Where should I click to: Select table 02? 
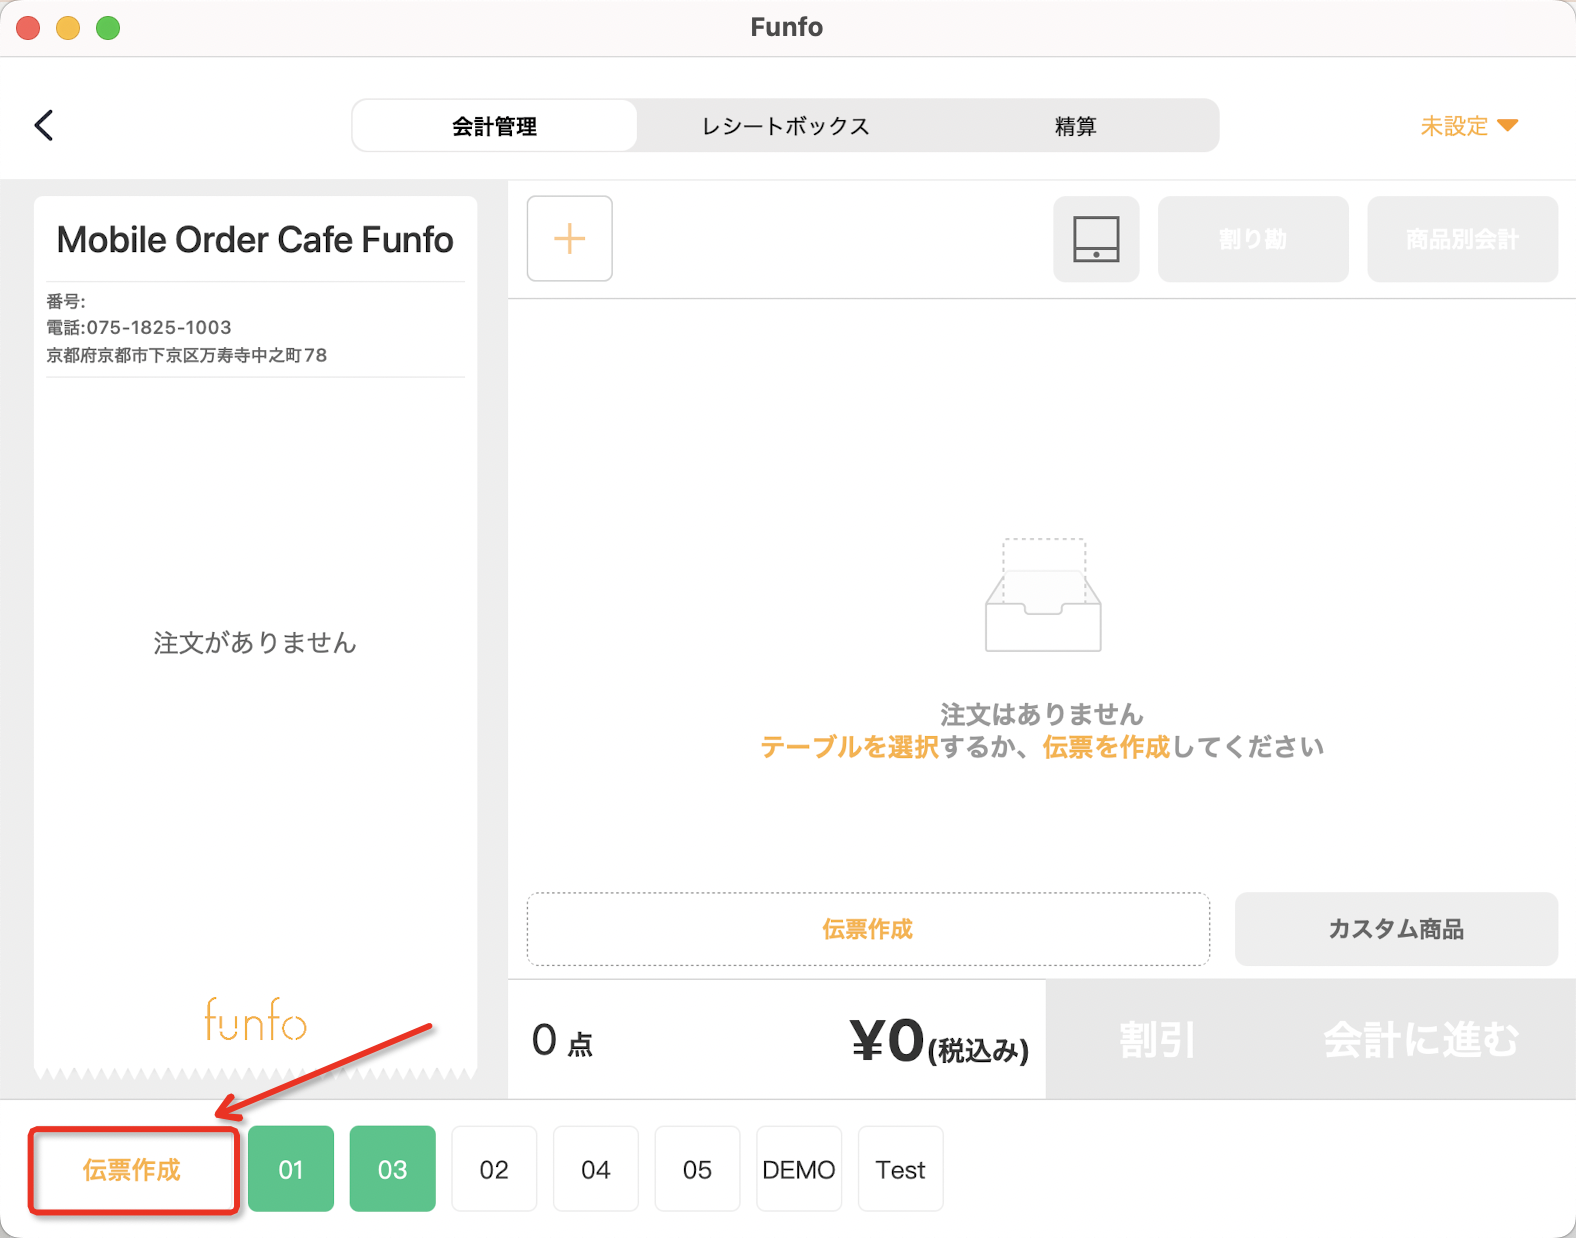(494, 1169)
